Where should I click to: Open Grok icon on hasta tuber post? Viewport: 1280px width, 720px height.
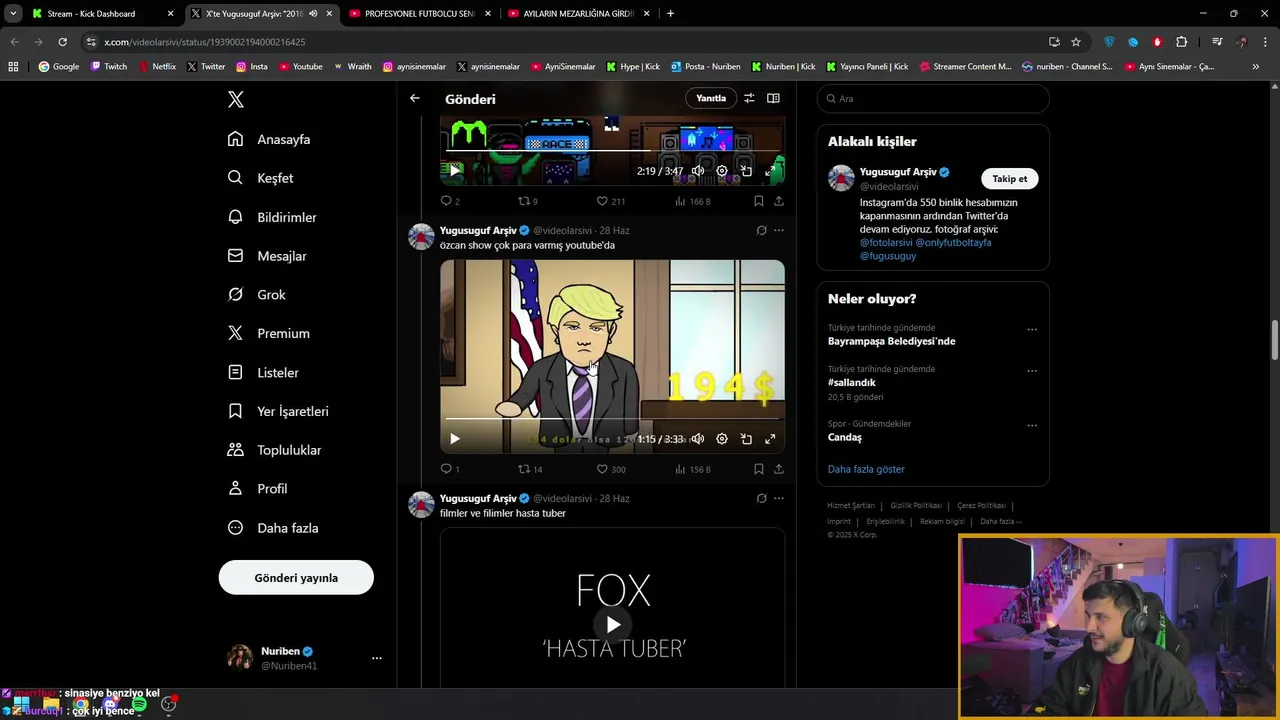tap(761, 499)
